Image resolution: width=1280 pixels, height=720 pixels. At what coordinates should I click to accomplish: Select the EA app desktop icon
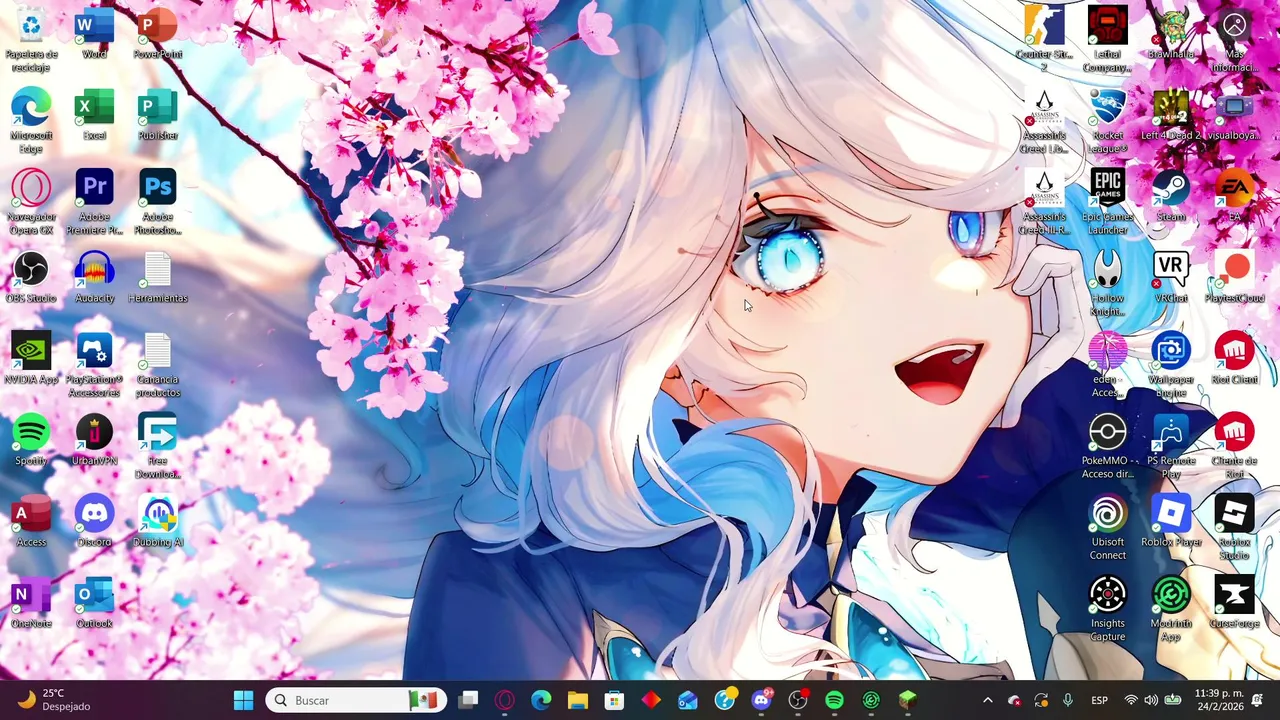(1234, 194)
